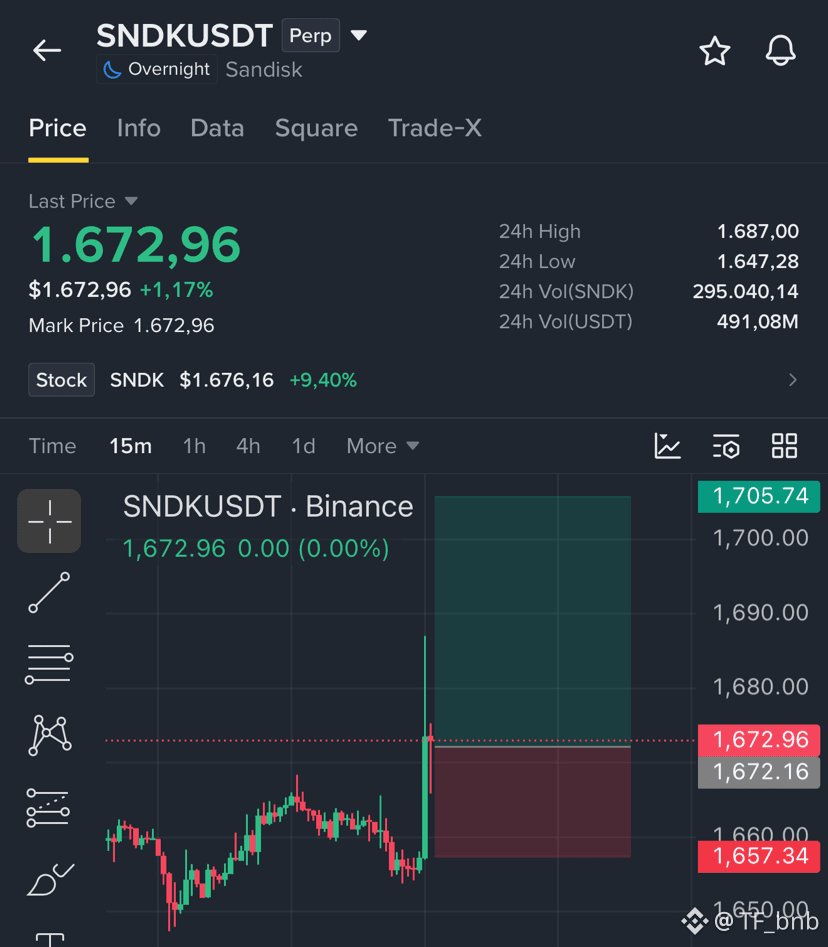
Task: Go back with the left arrow
Action: (x=47, y=50)
